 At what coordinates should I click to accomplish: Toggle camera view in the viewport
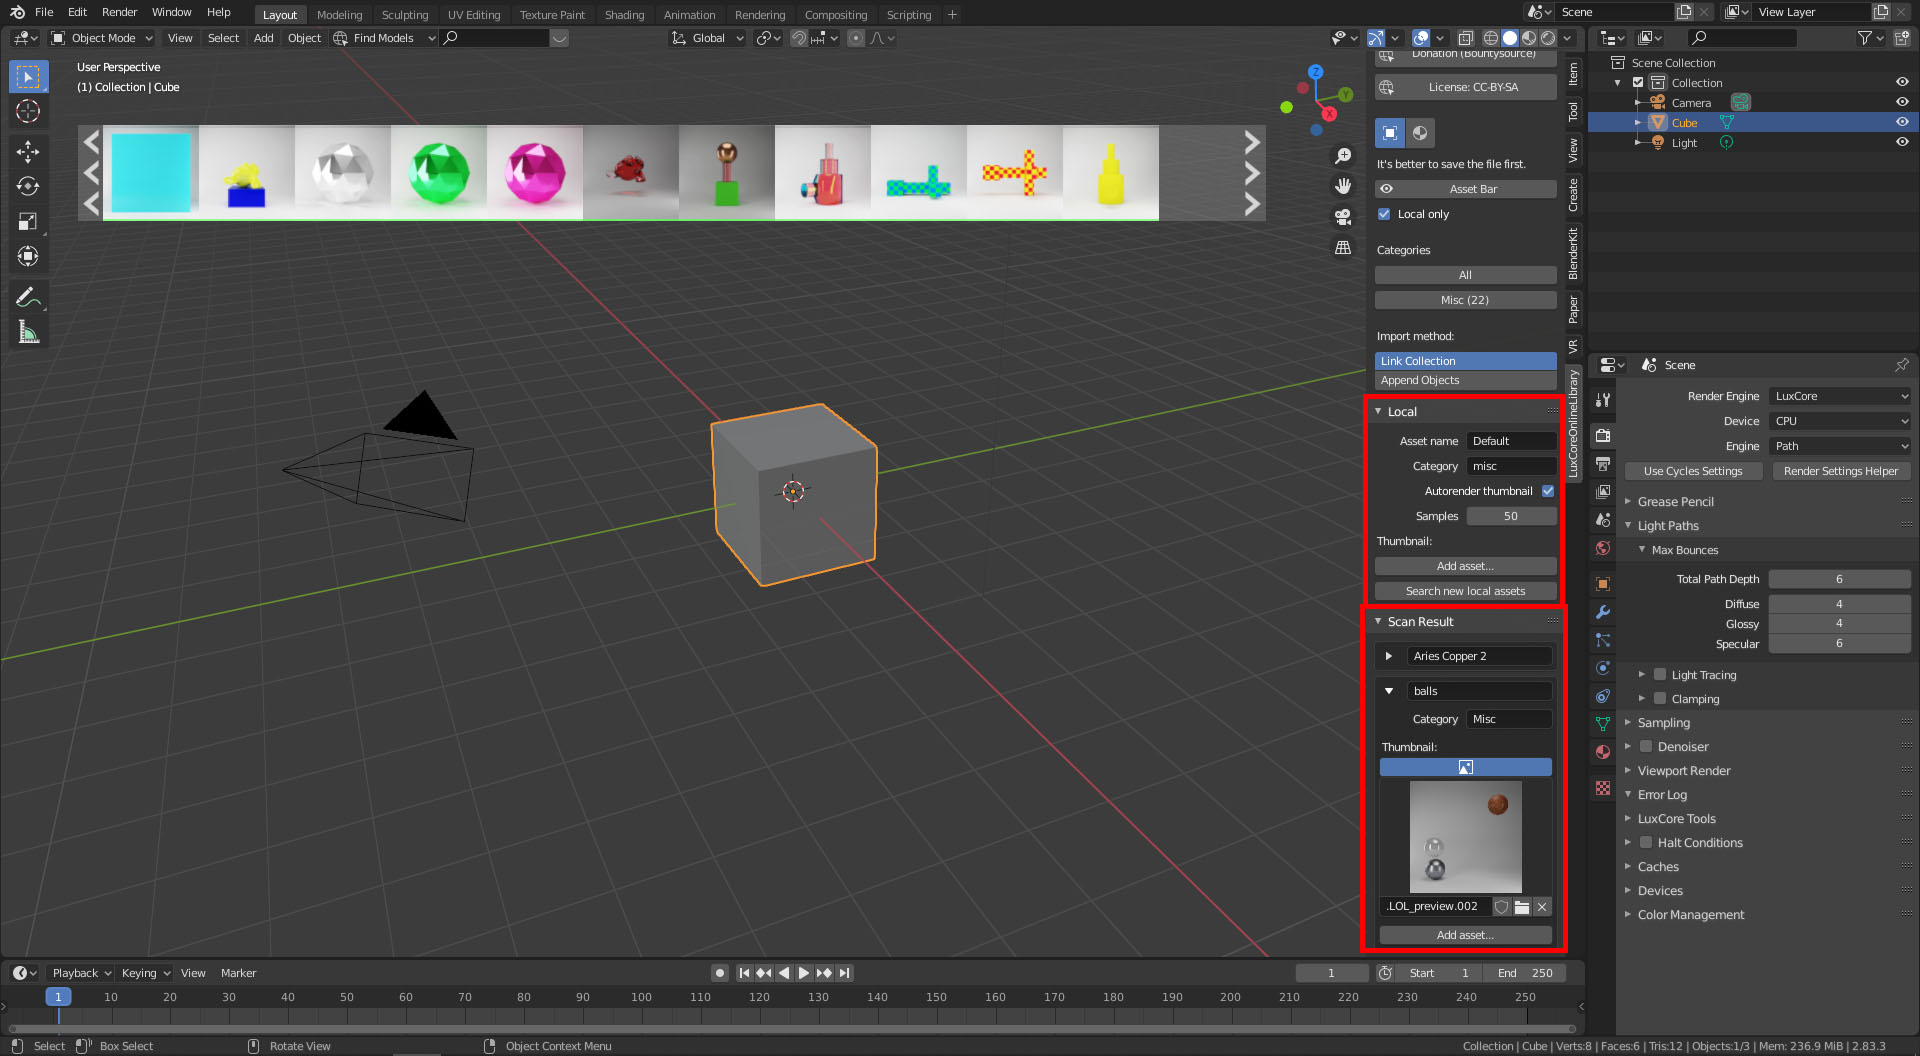tap(1343, 217)
